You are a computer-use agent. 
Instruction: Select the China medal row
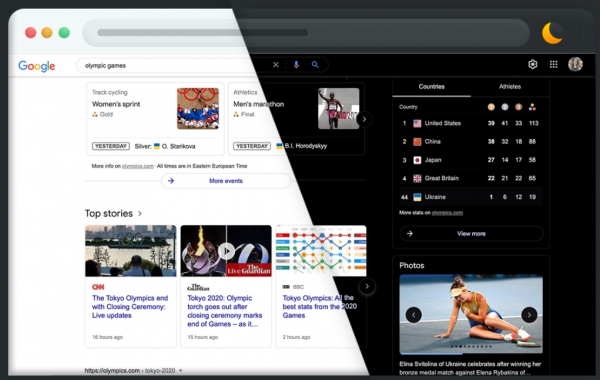coord(471,142)
